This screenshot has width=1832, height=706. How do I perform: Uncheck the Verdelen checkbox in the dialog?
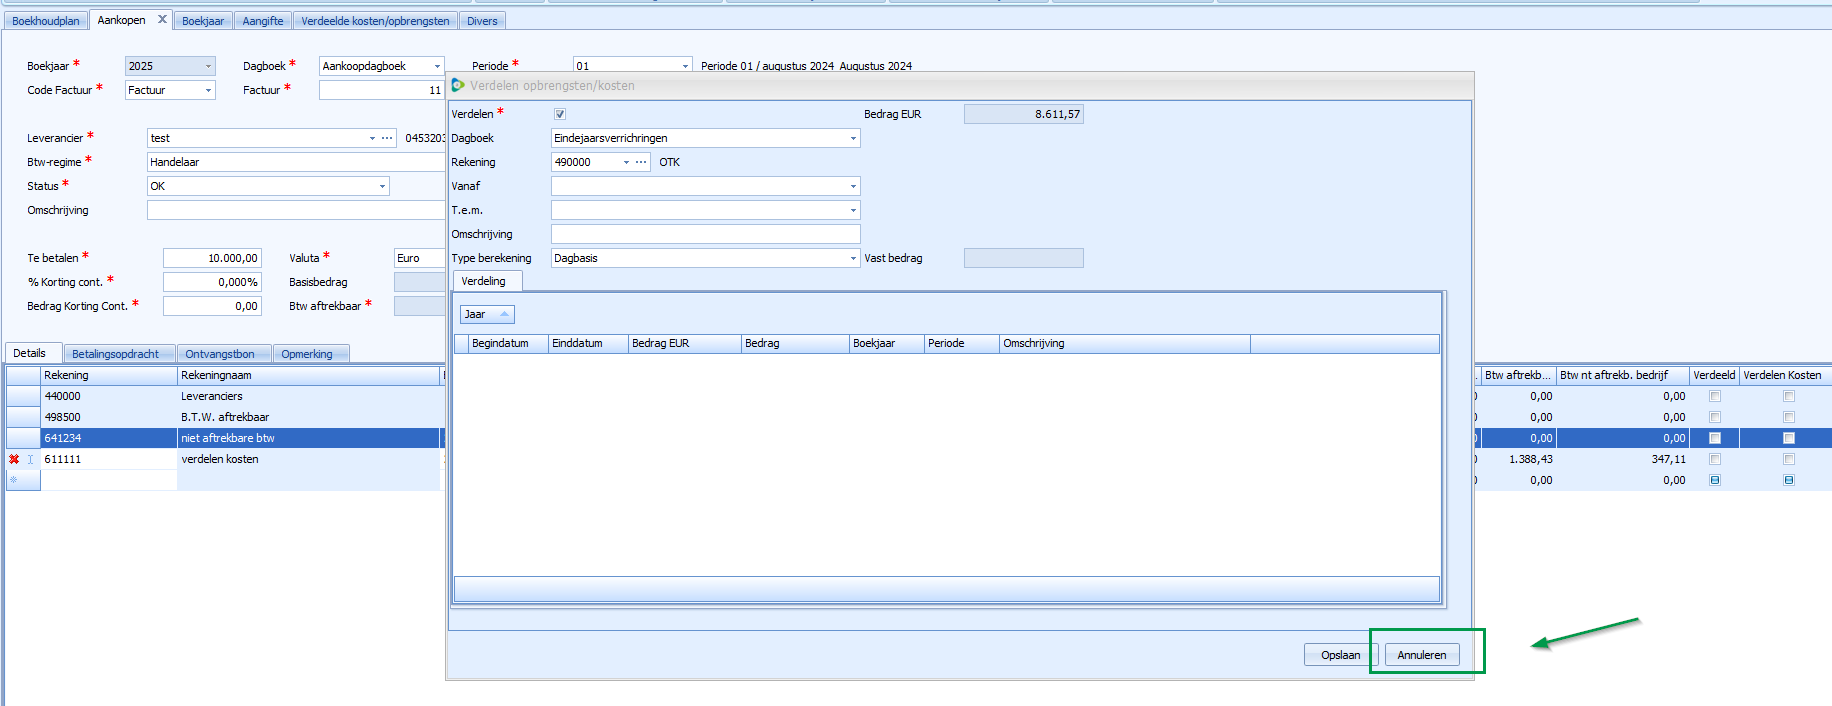(x=560, y=114)
